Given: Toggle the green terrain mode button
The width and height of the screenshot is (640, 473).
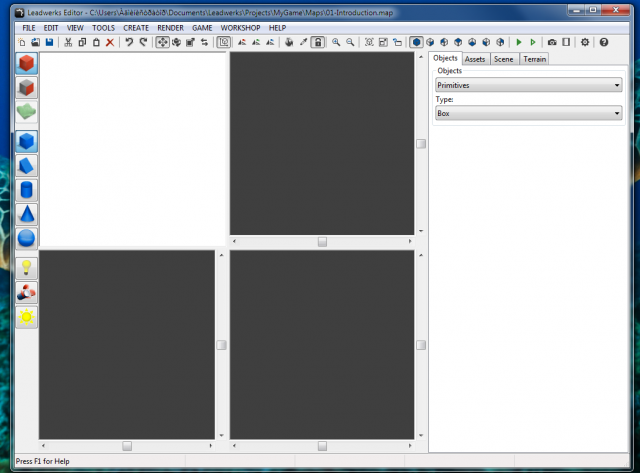Looking at the screenshot, I should point(27,112).
